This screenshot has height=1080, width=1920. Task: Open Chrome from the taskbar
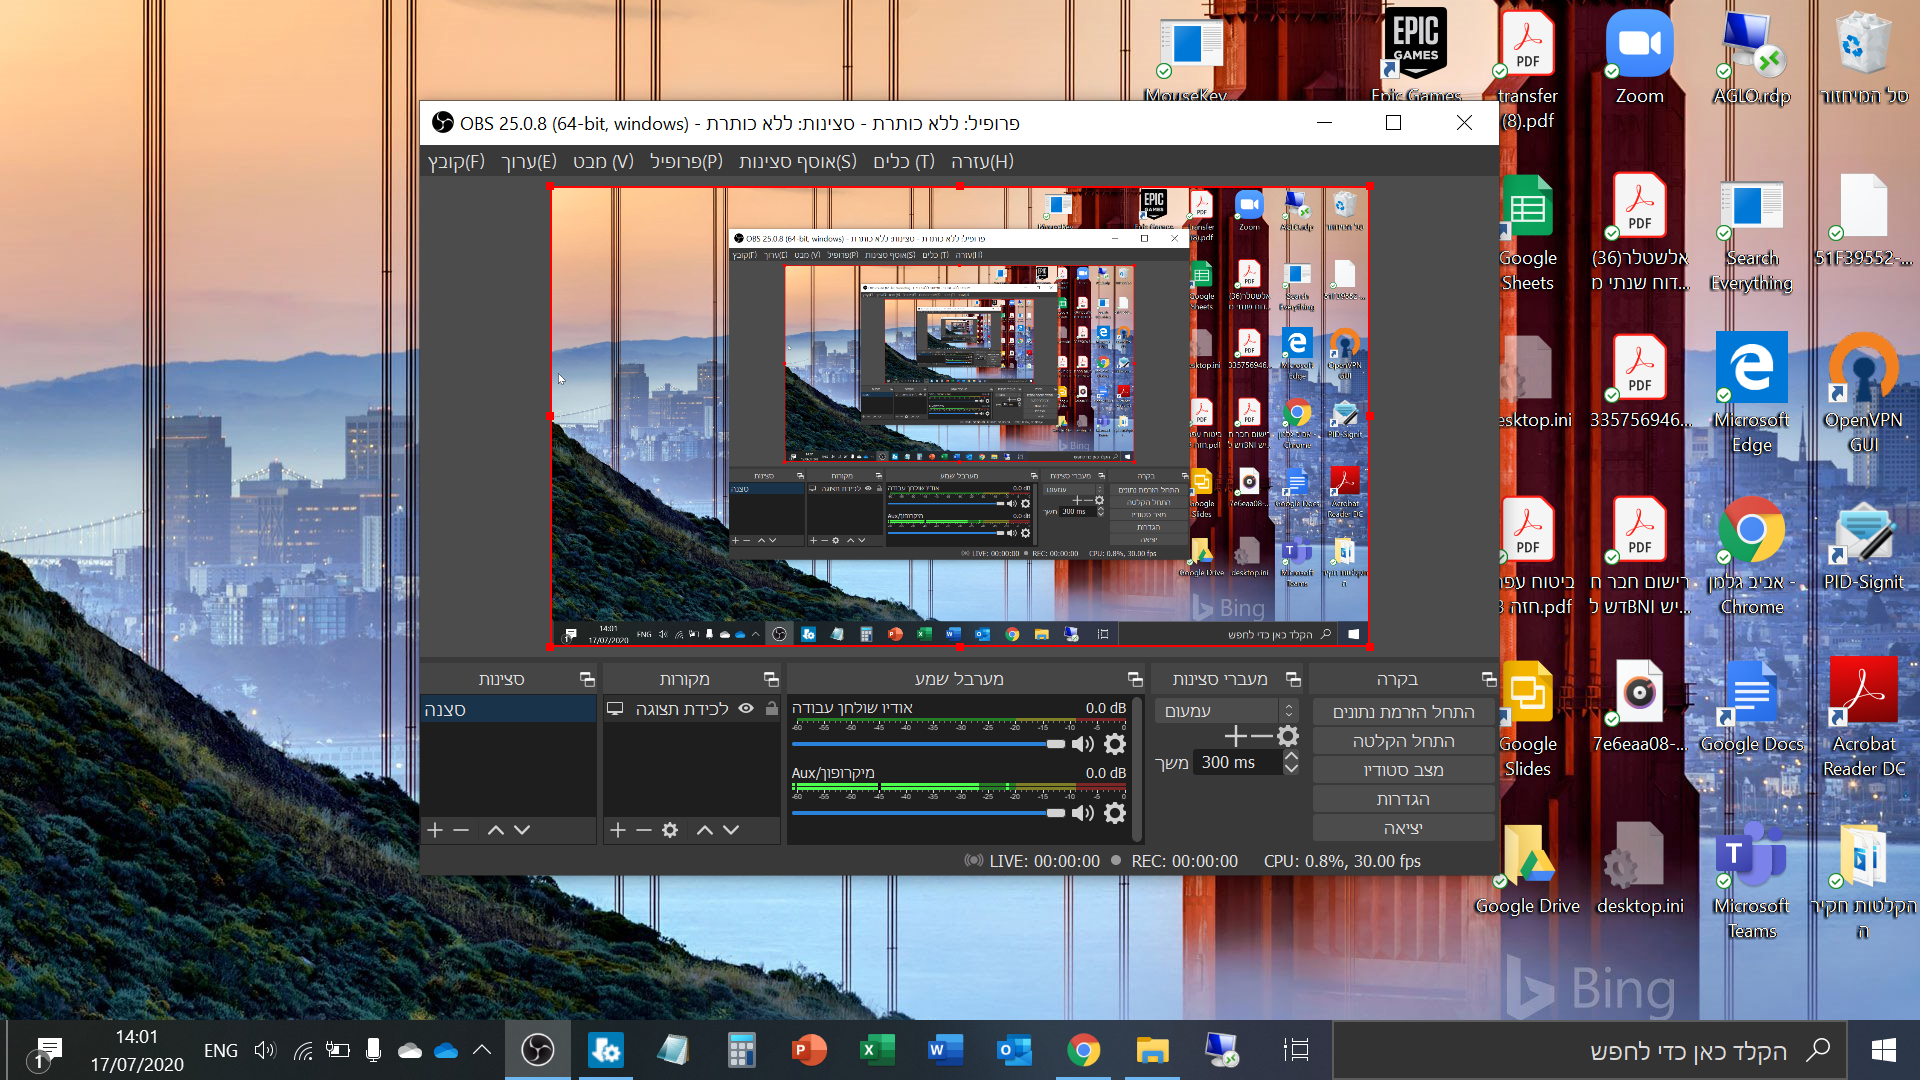pos(1083,1050)
